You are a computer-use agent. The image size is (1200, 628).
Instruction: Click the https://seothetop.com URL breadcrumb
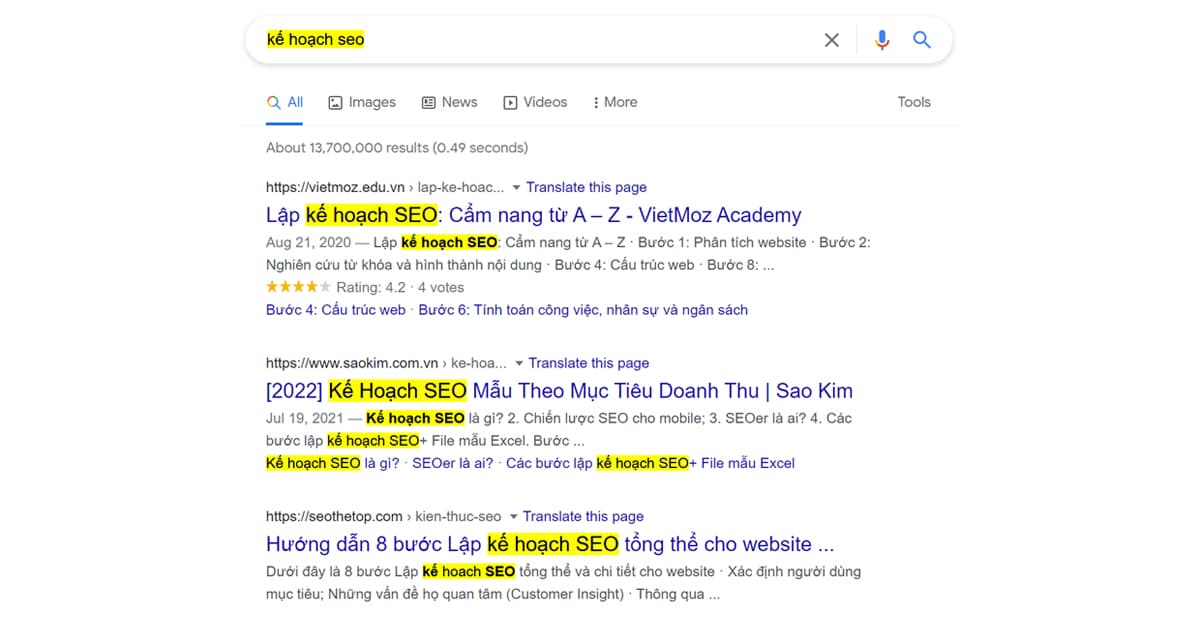click(383, 516)
